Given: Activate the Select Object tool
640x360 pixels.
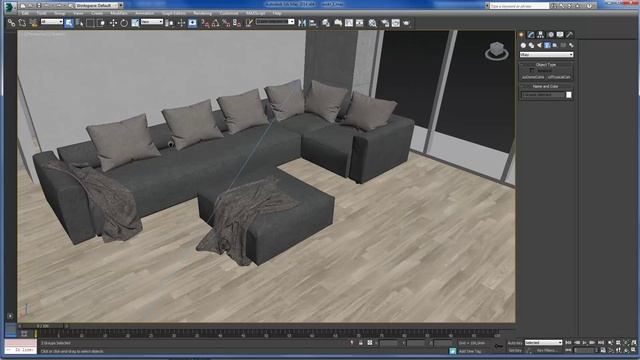Looking at the screenshot, I should point(69,23).
